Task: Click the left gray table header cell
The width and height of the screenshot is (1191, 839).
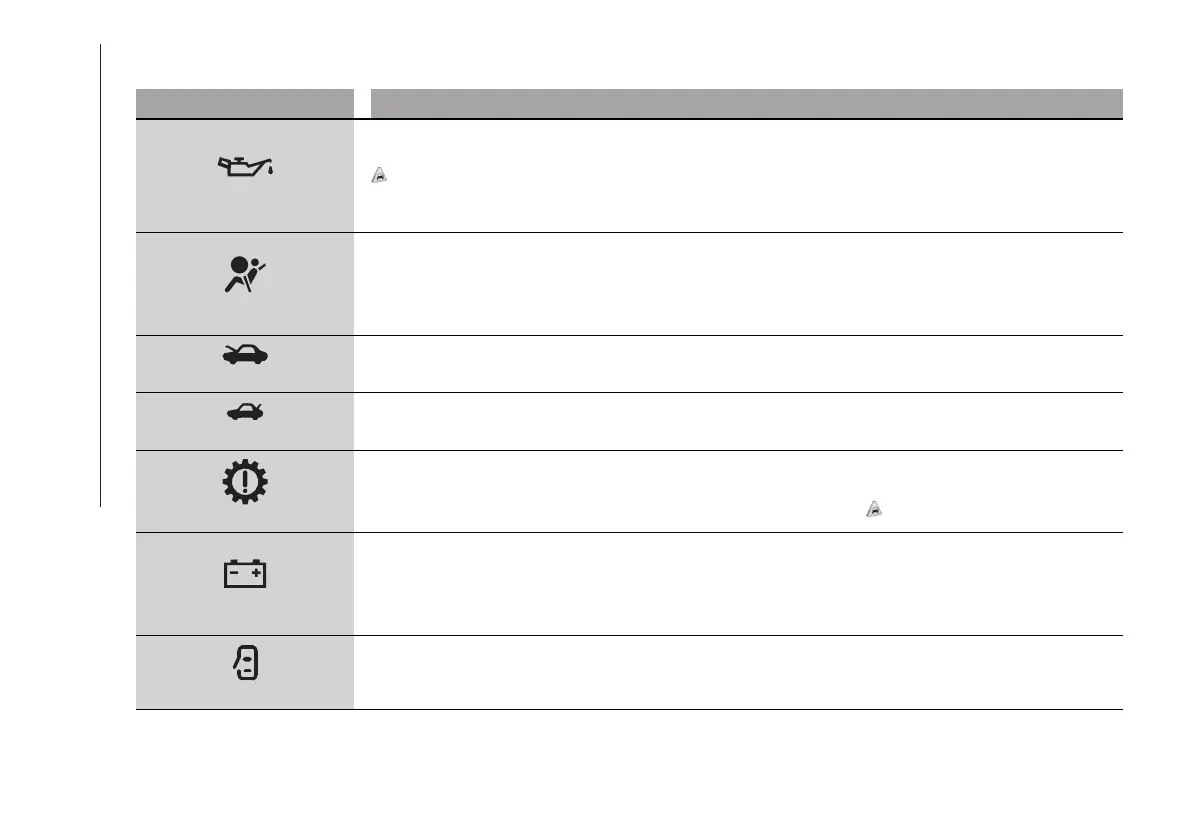Action: pyautogui.click(x=245, y=104)
